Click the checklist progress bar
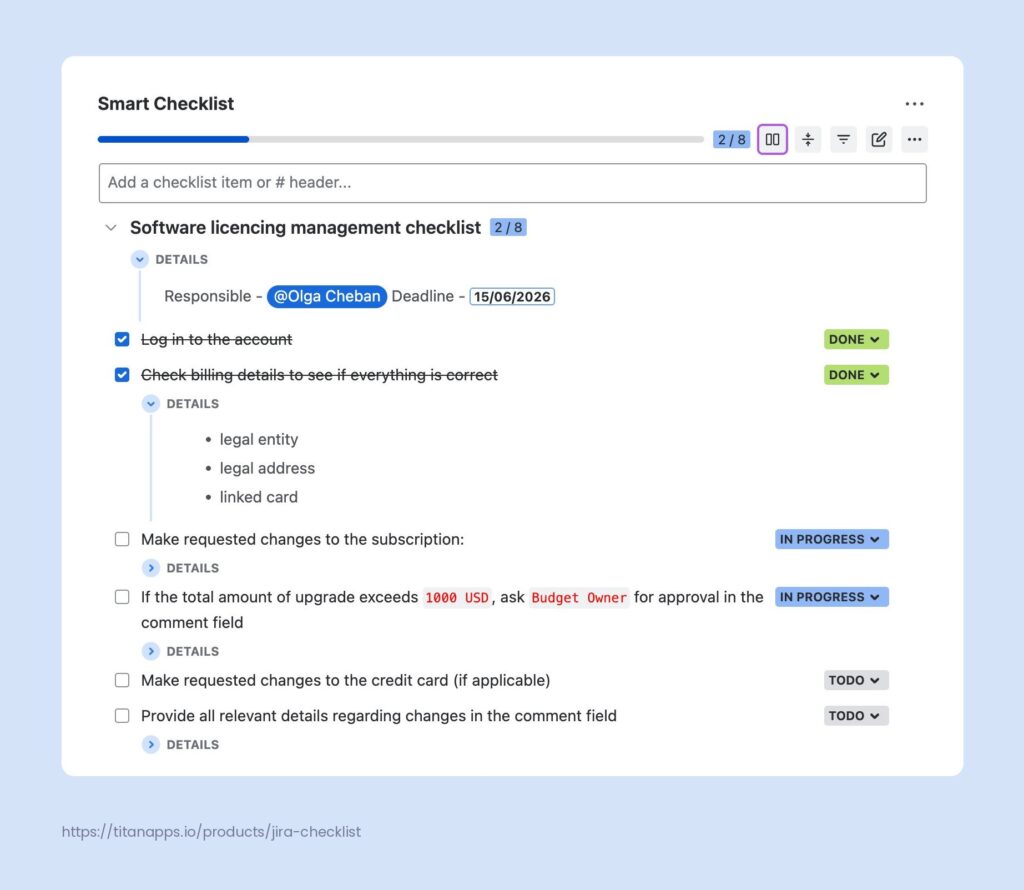Screen dimensions: 1024x890 (x=400, y=139)
